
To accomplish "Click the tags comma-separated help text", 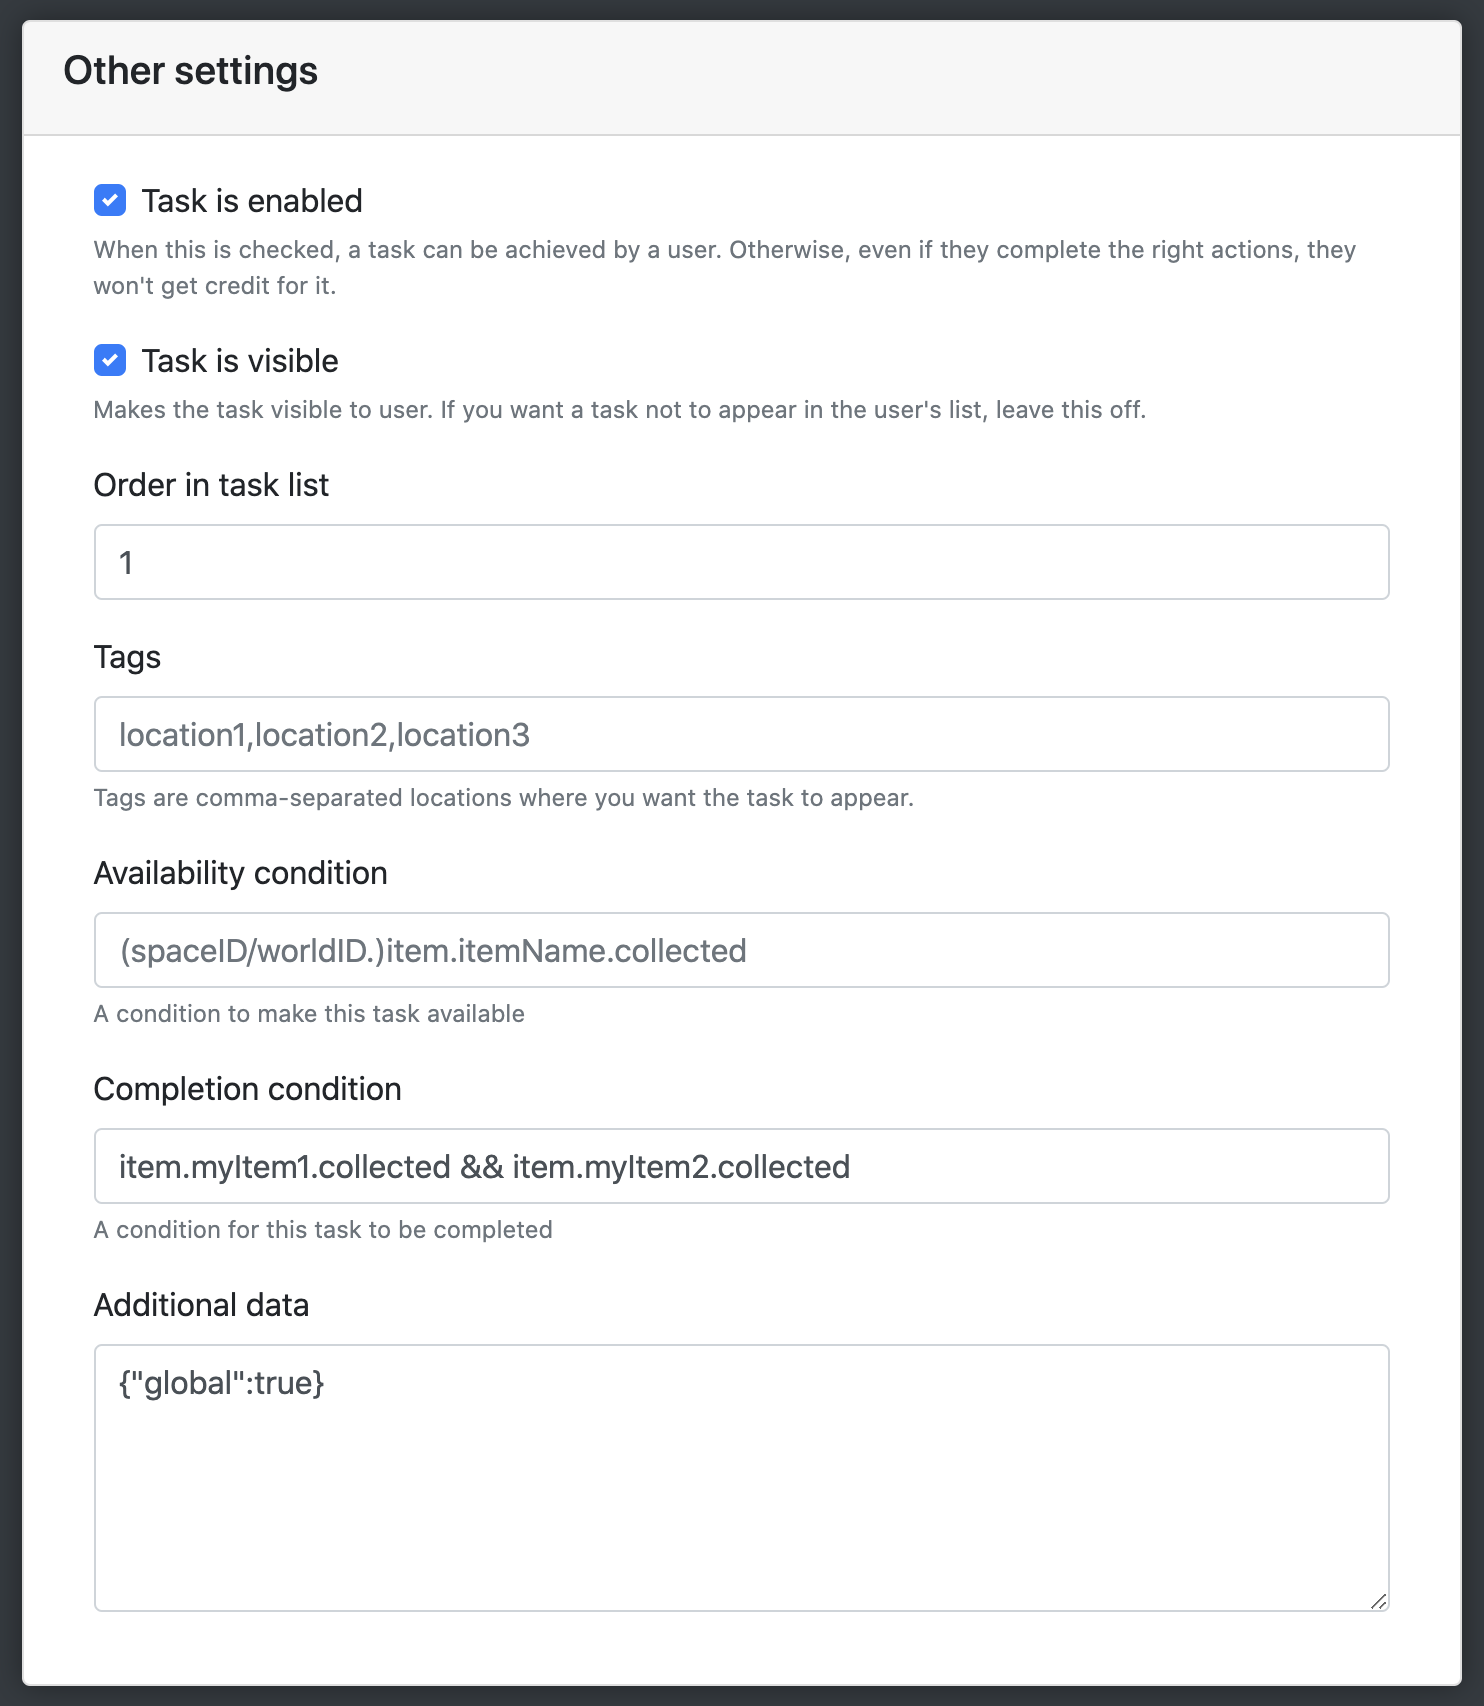I will (504, 798).
